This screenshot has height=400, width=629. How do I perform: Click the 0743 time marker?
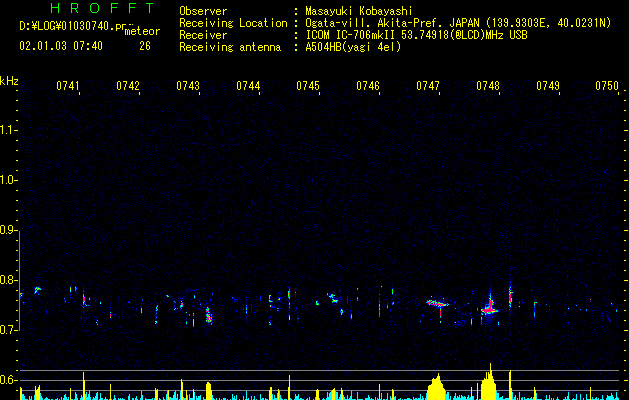click(188, 85)
